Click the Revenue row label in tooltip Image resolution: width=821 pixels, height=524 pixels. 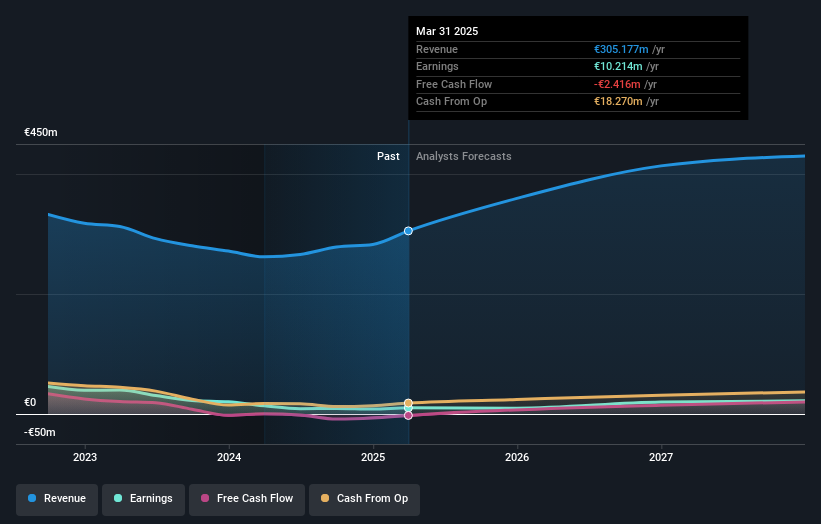[437, 49]
